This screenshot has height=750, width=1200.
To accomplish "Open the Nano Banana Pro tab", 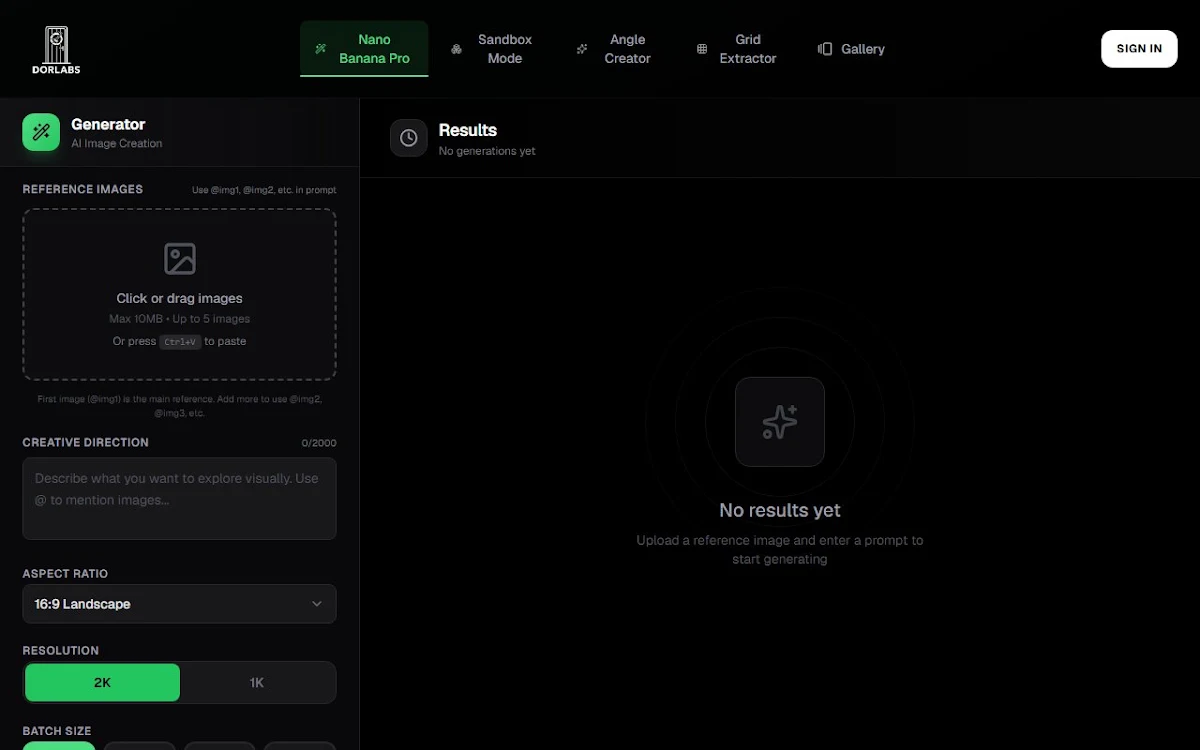I will [364, 49].
